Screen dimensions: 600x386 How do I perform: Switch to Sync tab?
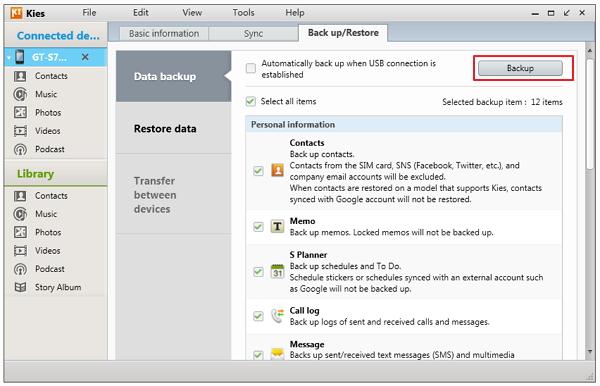(253, 34)
